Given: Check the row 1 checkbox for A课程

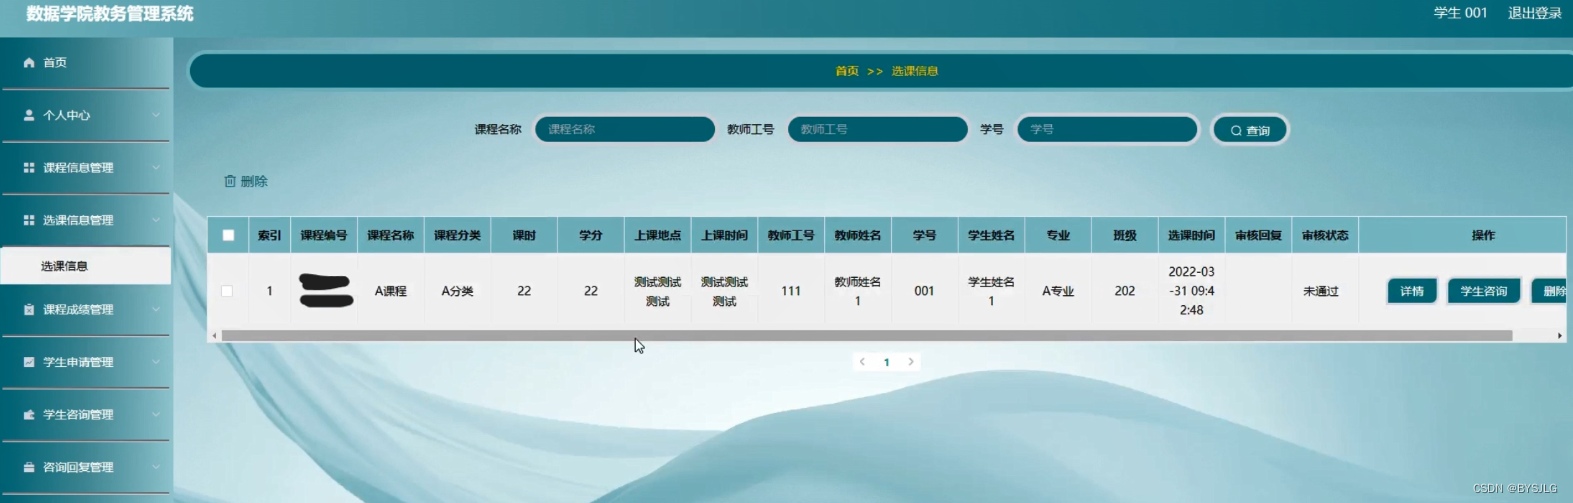Looking at the screenshot, I should tap(227, 291).
